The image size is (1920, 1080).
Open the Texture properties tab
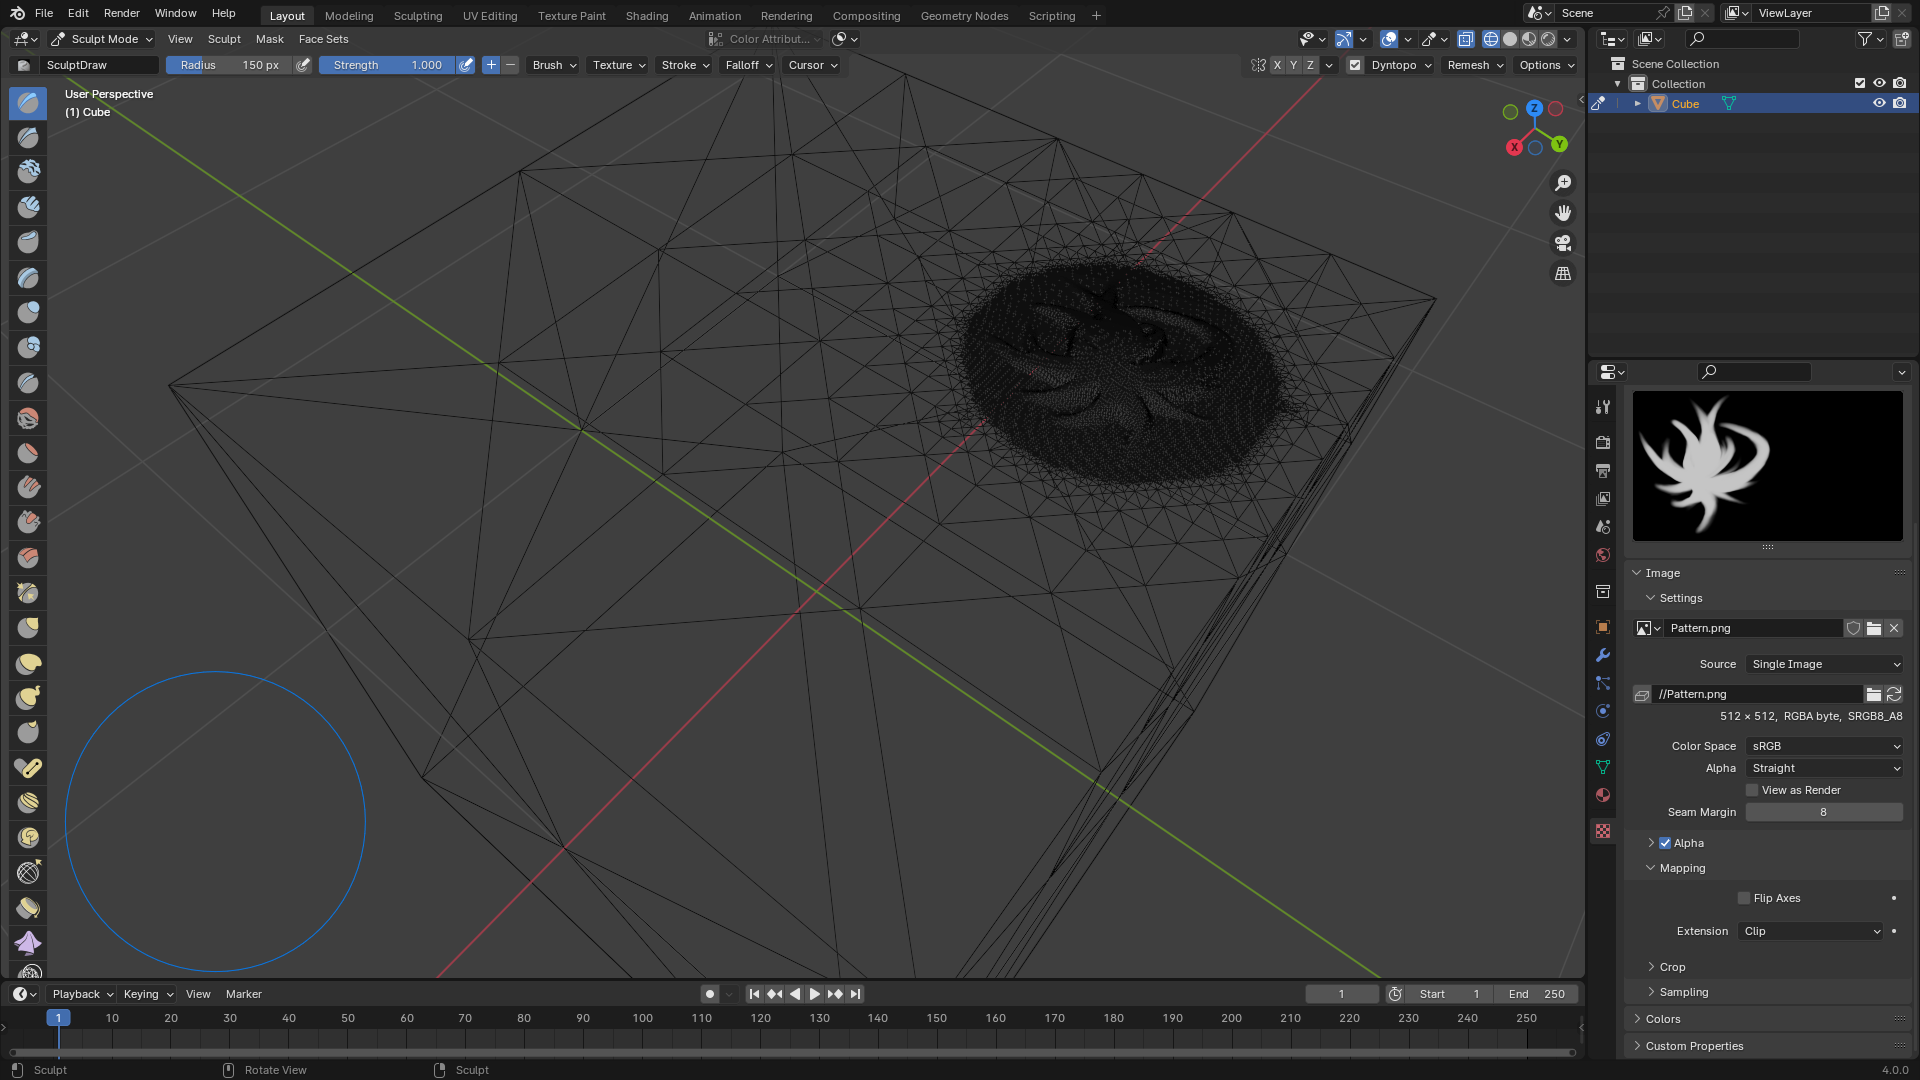point(1603,831)
